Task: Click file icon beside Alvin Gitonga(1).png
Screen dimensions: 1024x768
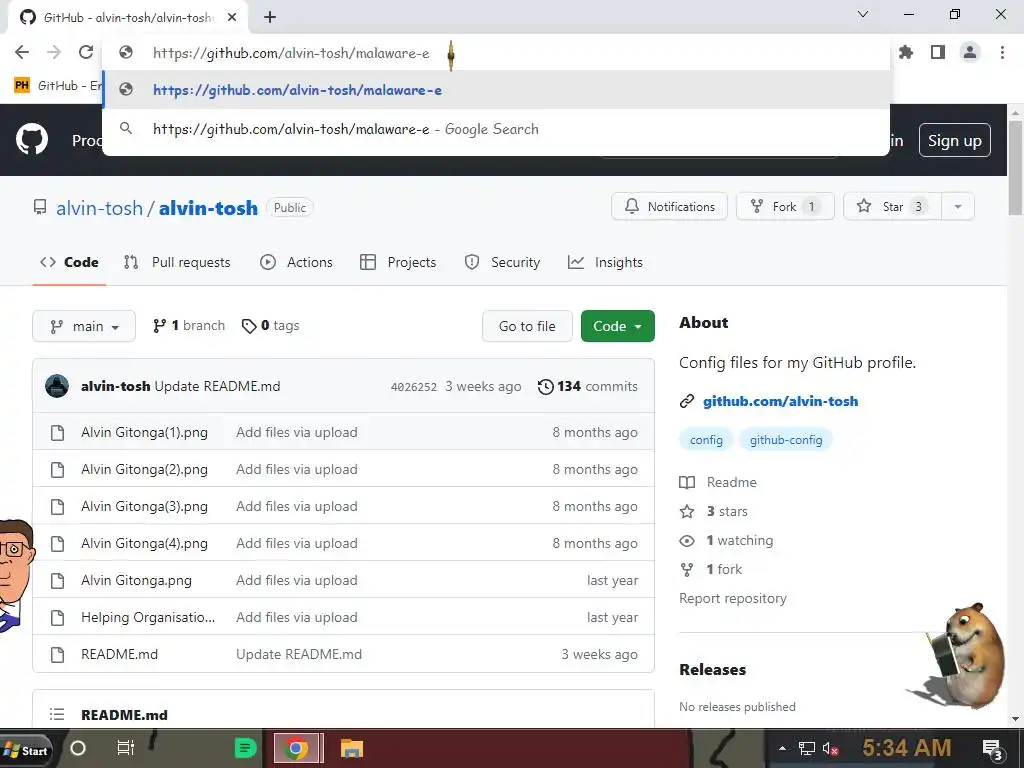Action: [57, 433]
